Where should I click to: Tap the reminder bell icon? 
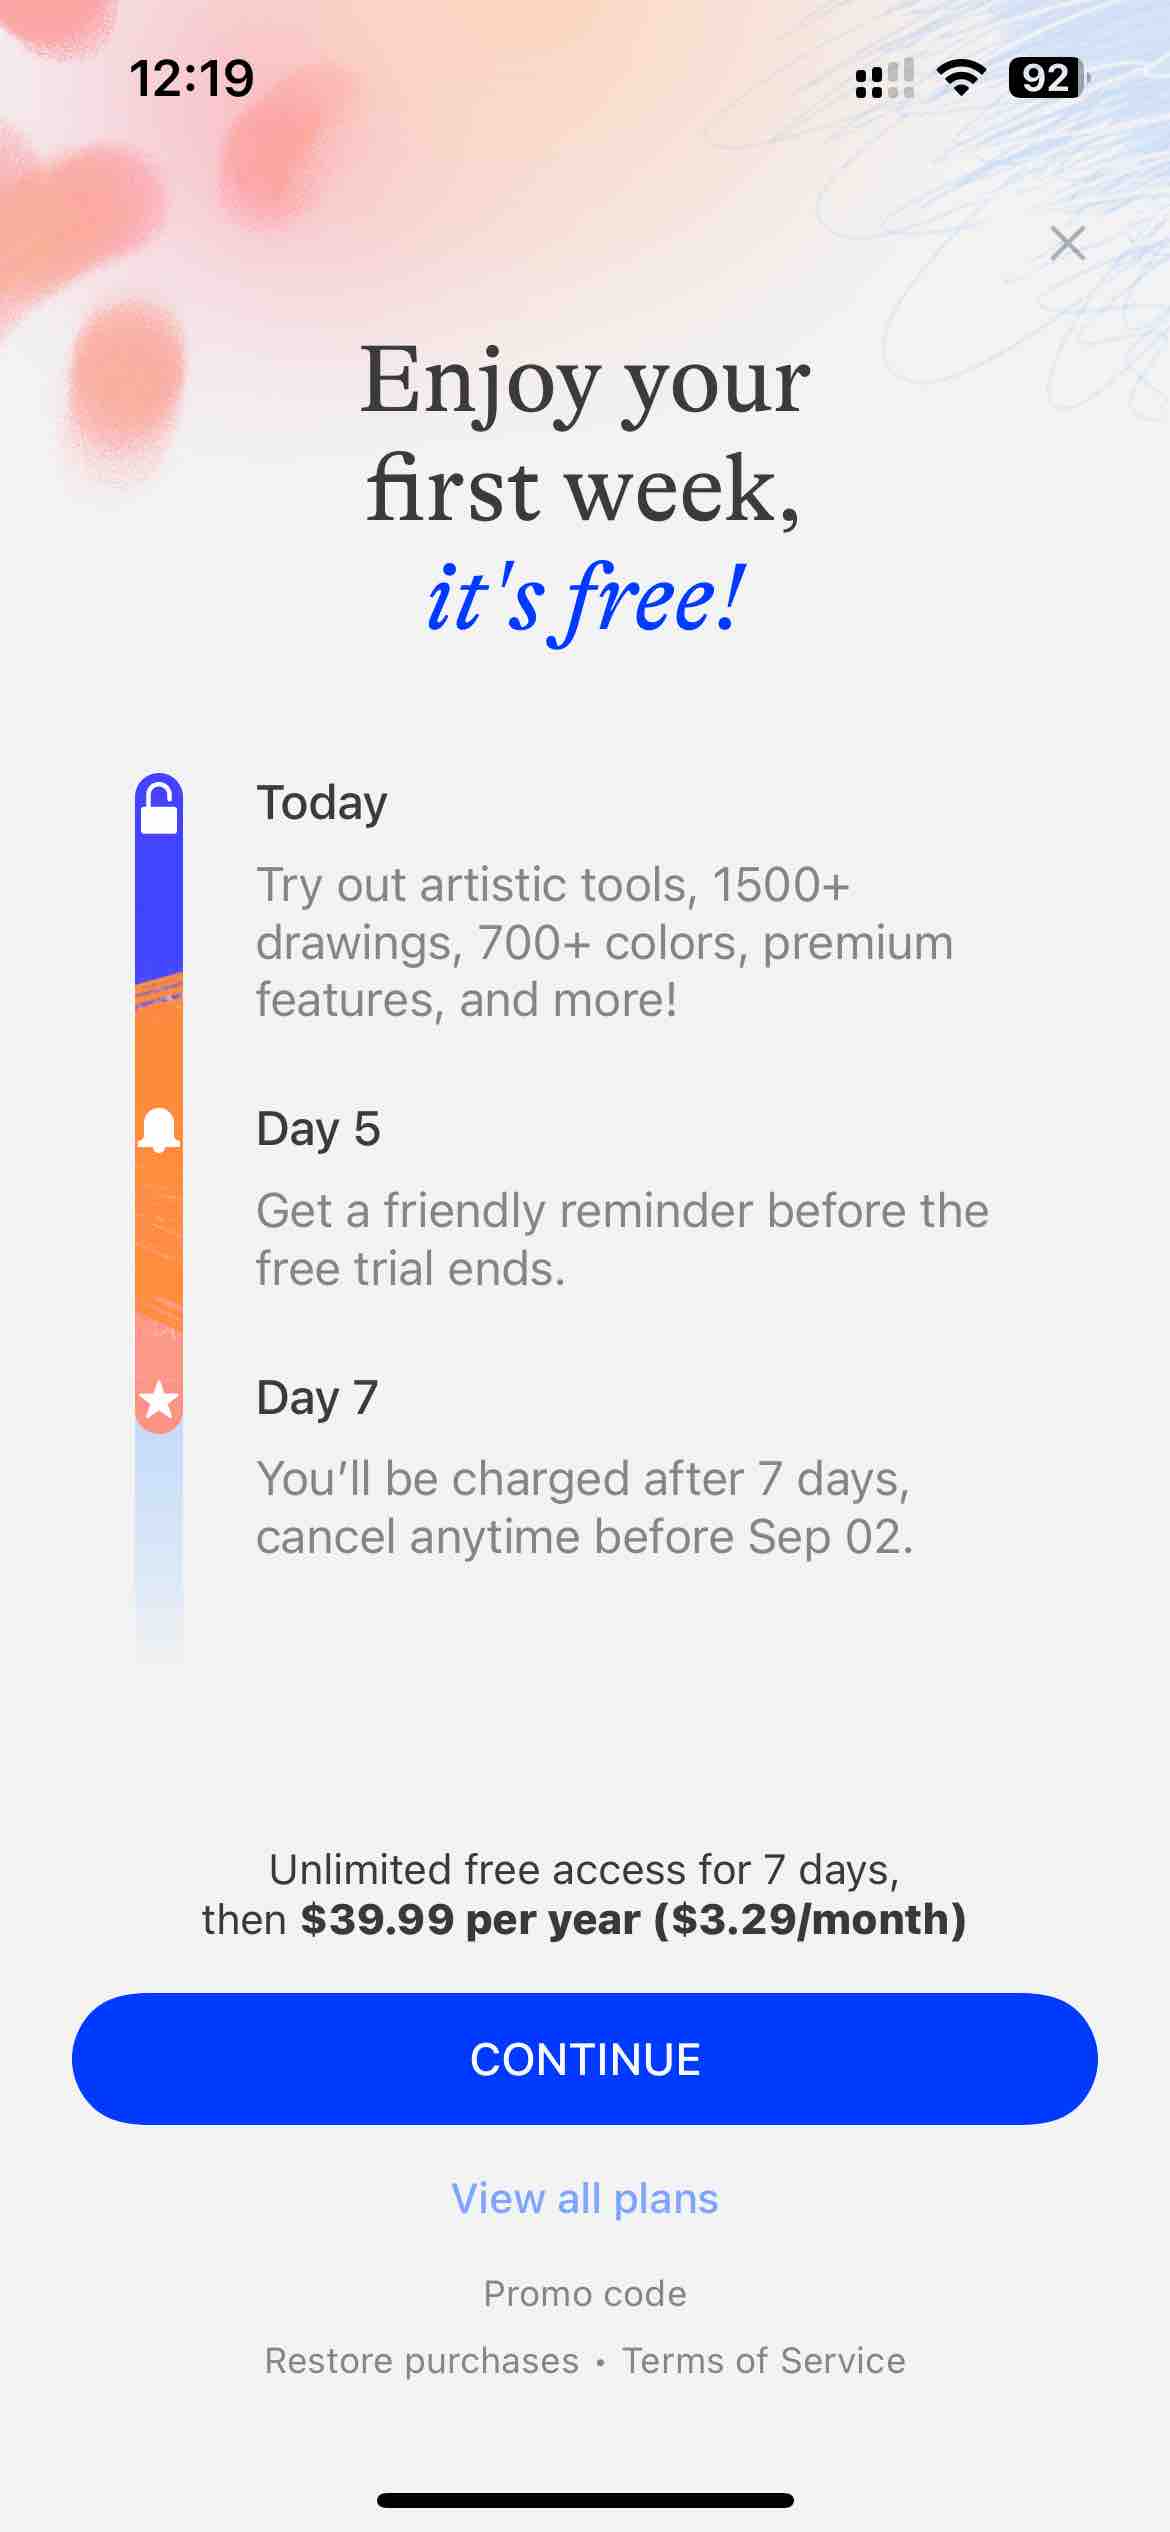(159, 1130)
